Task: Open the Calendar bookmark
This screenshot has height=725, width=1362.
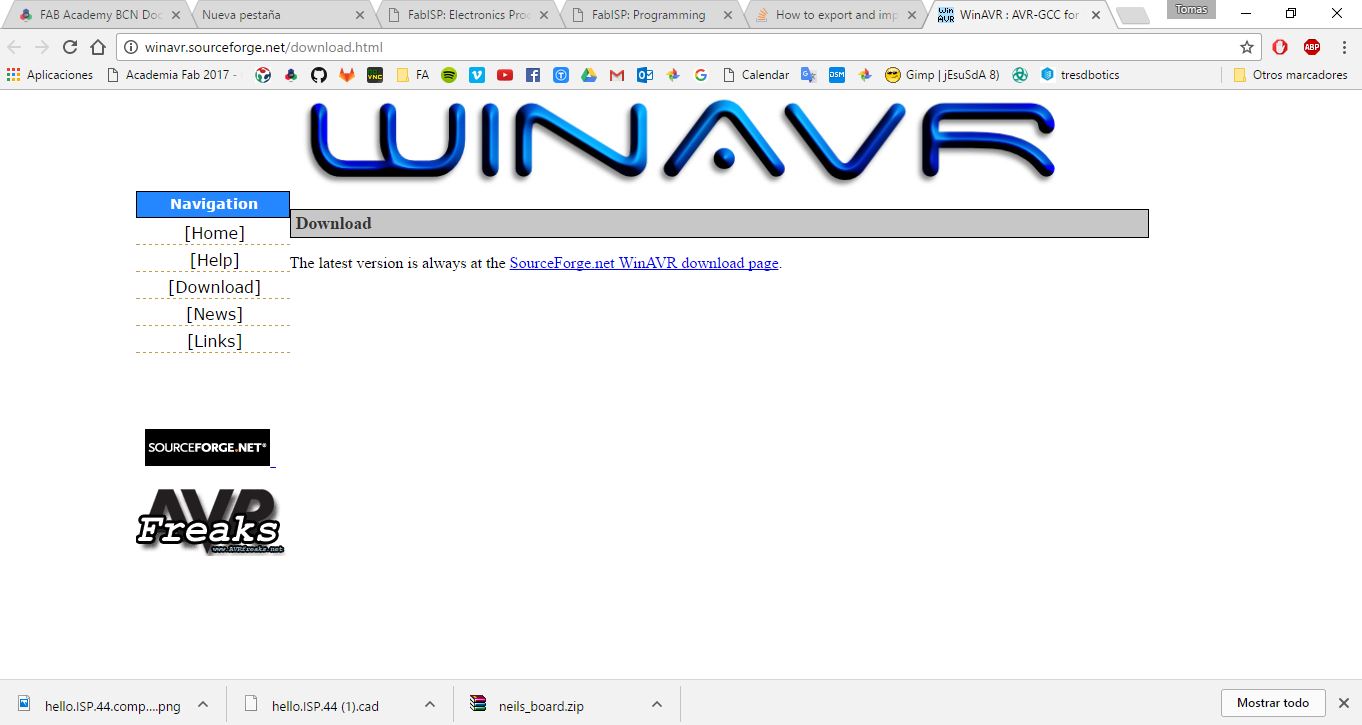Action: 756,75
